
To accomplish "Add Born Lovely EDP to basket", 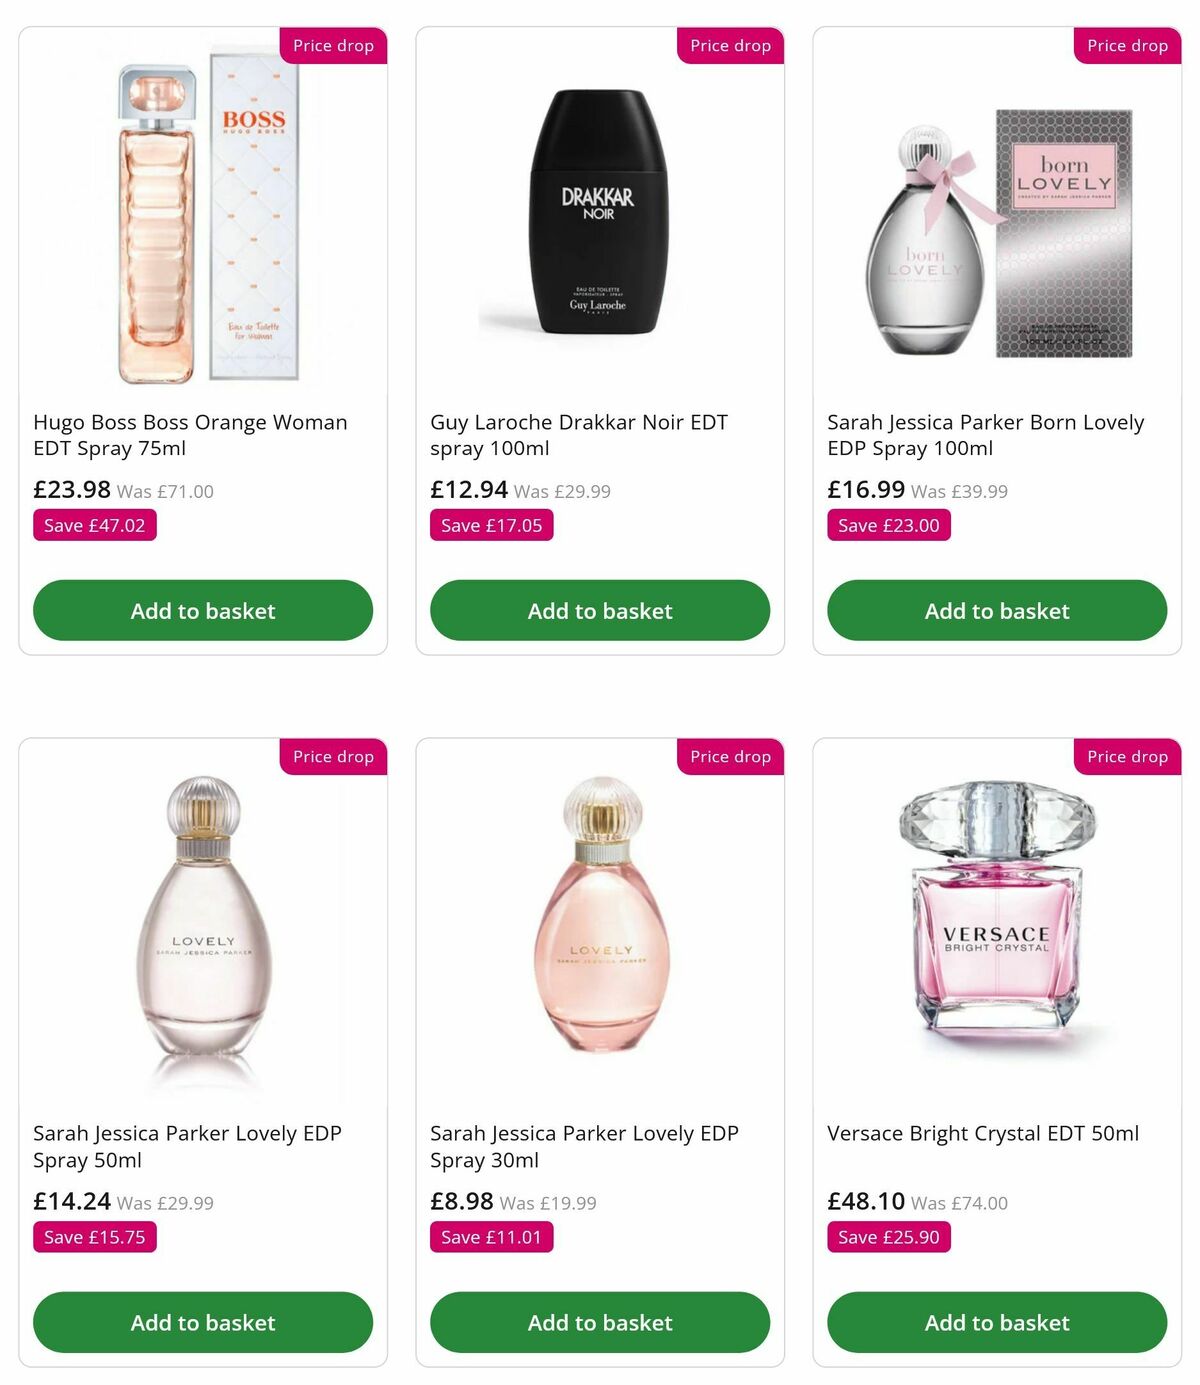I will (x=996, y=610).
